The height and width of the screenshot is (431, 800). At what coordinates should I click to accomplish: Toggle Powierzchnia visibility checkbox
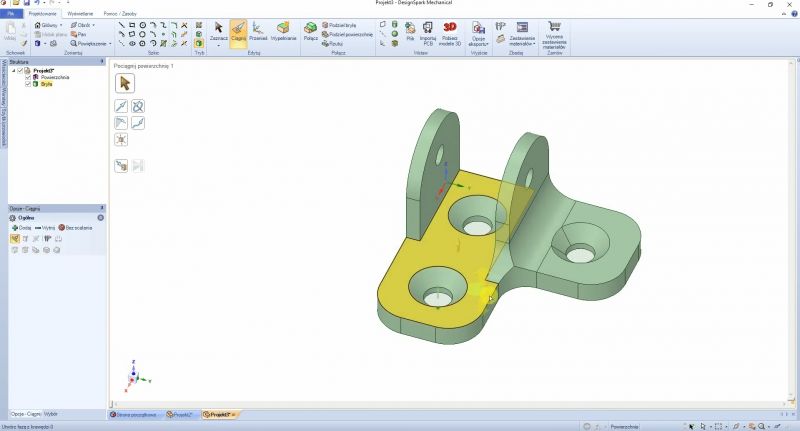tap(28, 77)
